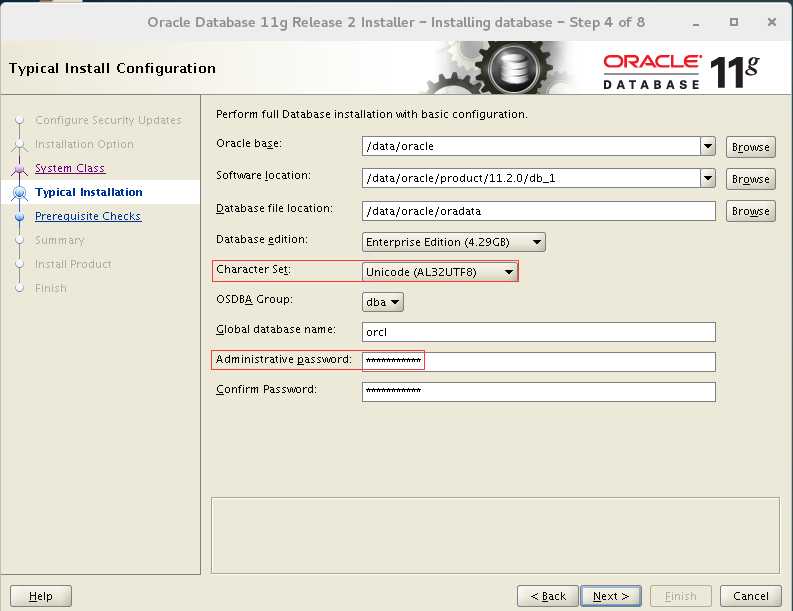The width and height of the screenshot is (793, 611).
Task: Click the Oracle Database 11g logo
Action: tap(681, 72)
